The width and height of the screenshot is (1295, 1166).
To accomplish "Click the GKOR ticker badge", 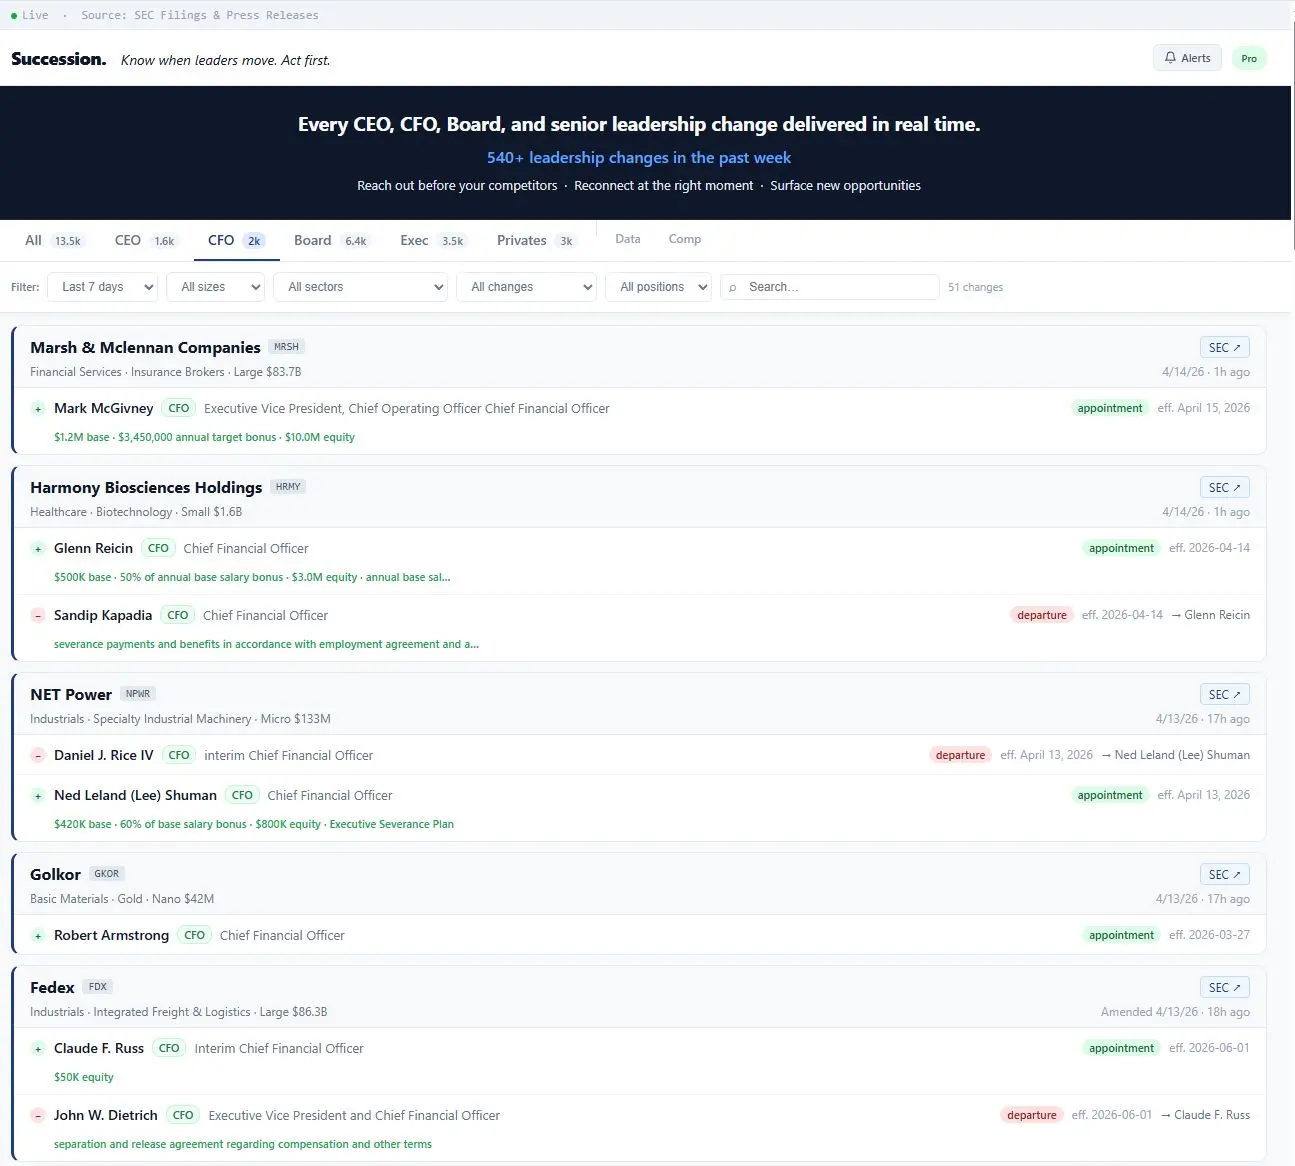I will tap(107, 874).
